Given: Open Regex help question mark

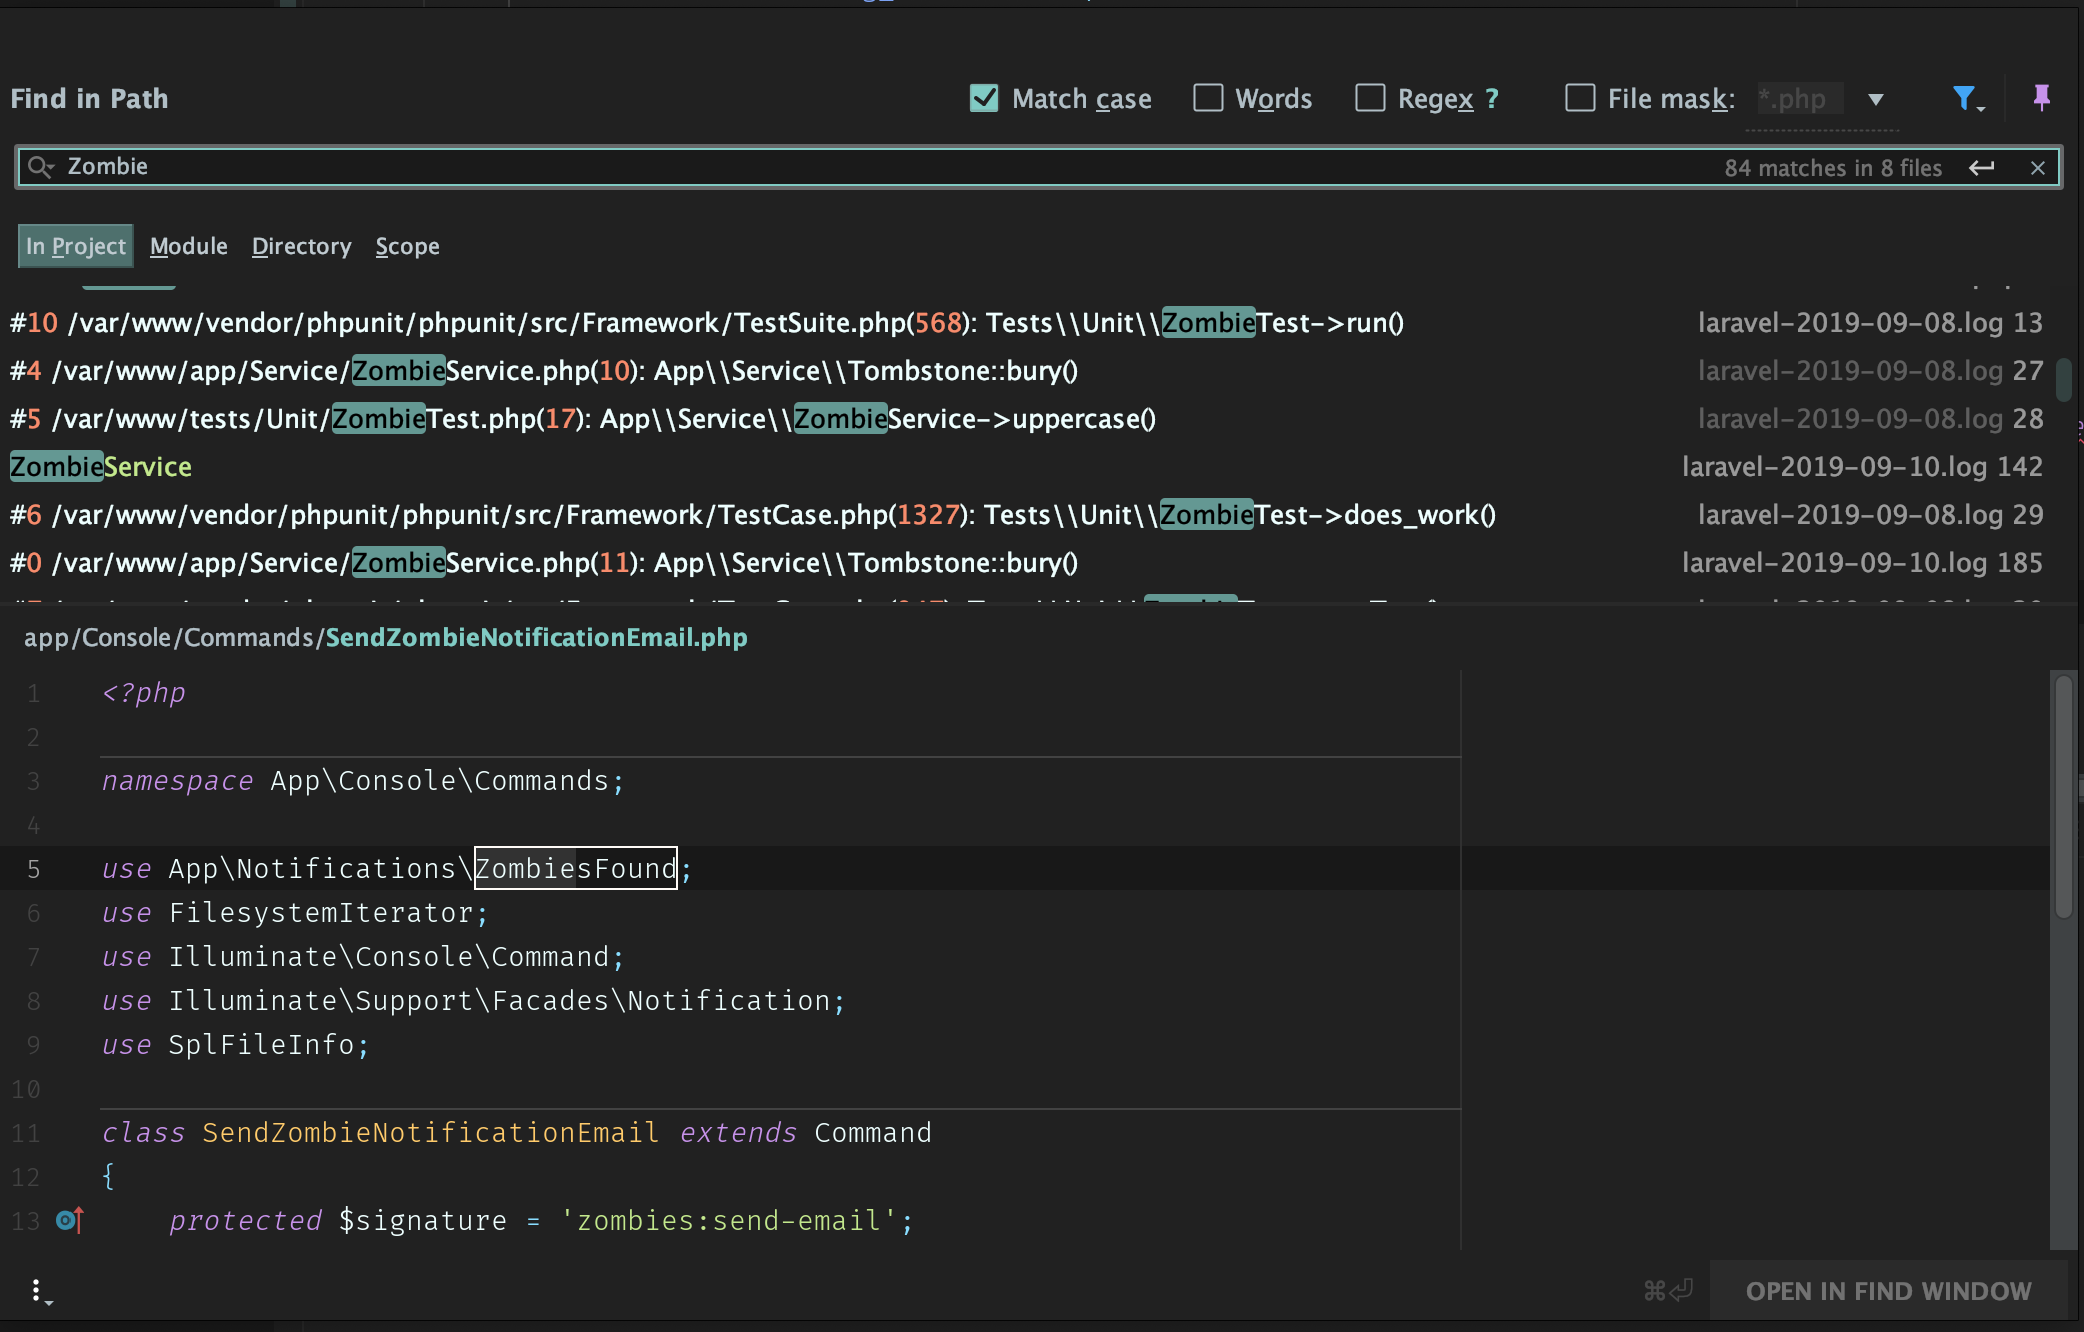Looking at the screenshot, I should (x=1492, y=98).
